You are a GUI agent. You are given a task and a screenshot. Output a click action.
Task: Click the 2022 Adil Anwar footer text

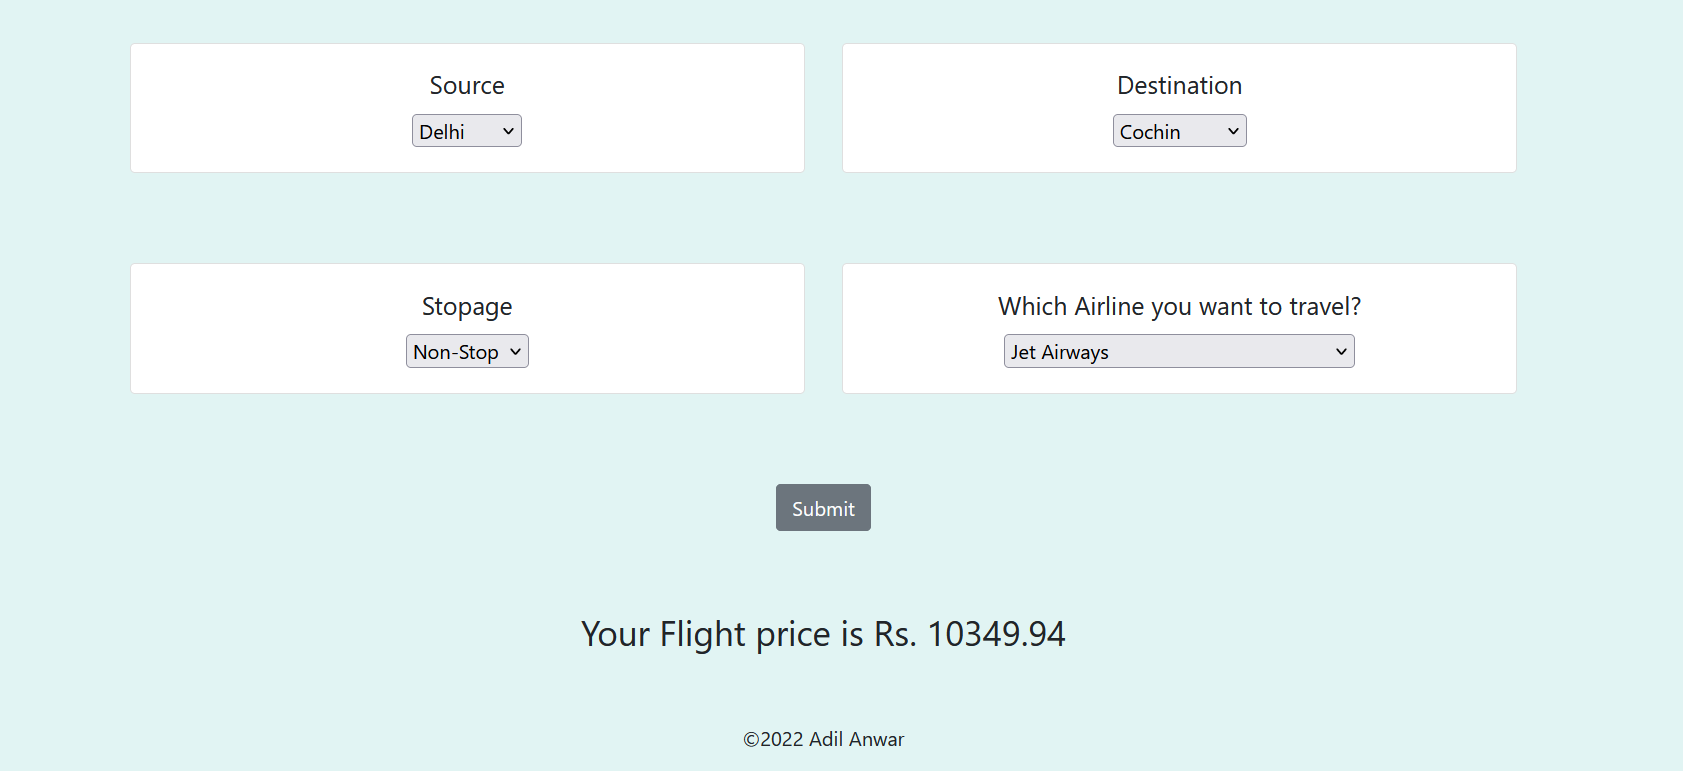point(823,739)
